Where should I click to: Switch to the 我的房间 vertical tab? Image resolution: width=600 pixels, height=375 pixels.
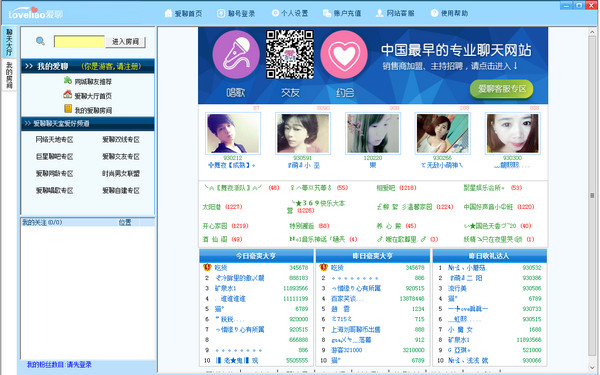pos(9,75)
